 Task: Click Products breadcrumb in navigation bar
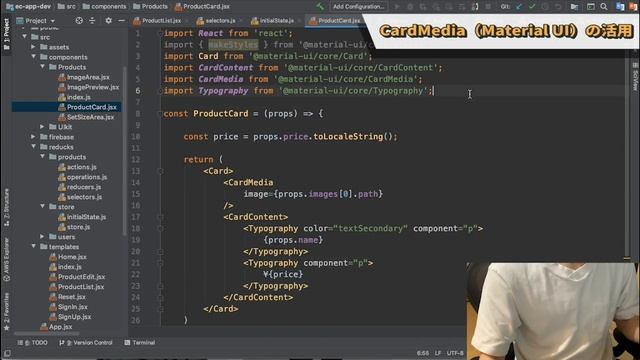point(151,7)
